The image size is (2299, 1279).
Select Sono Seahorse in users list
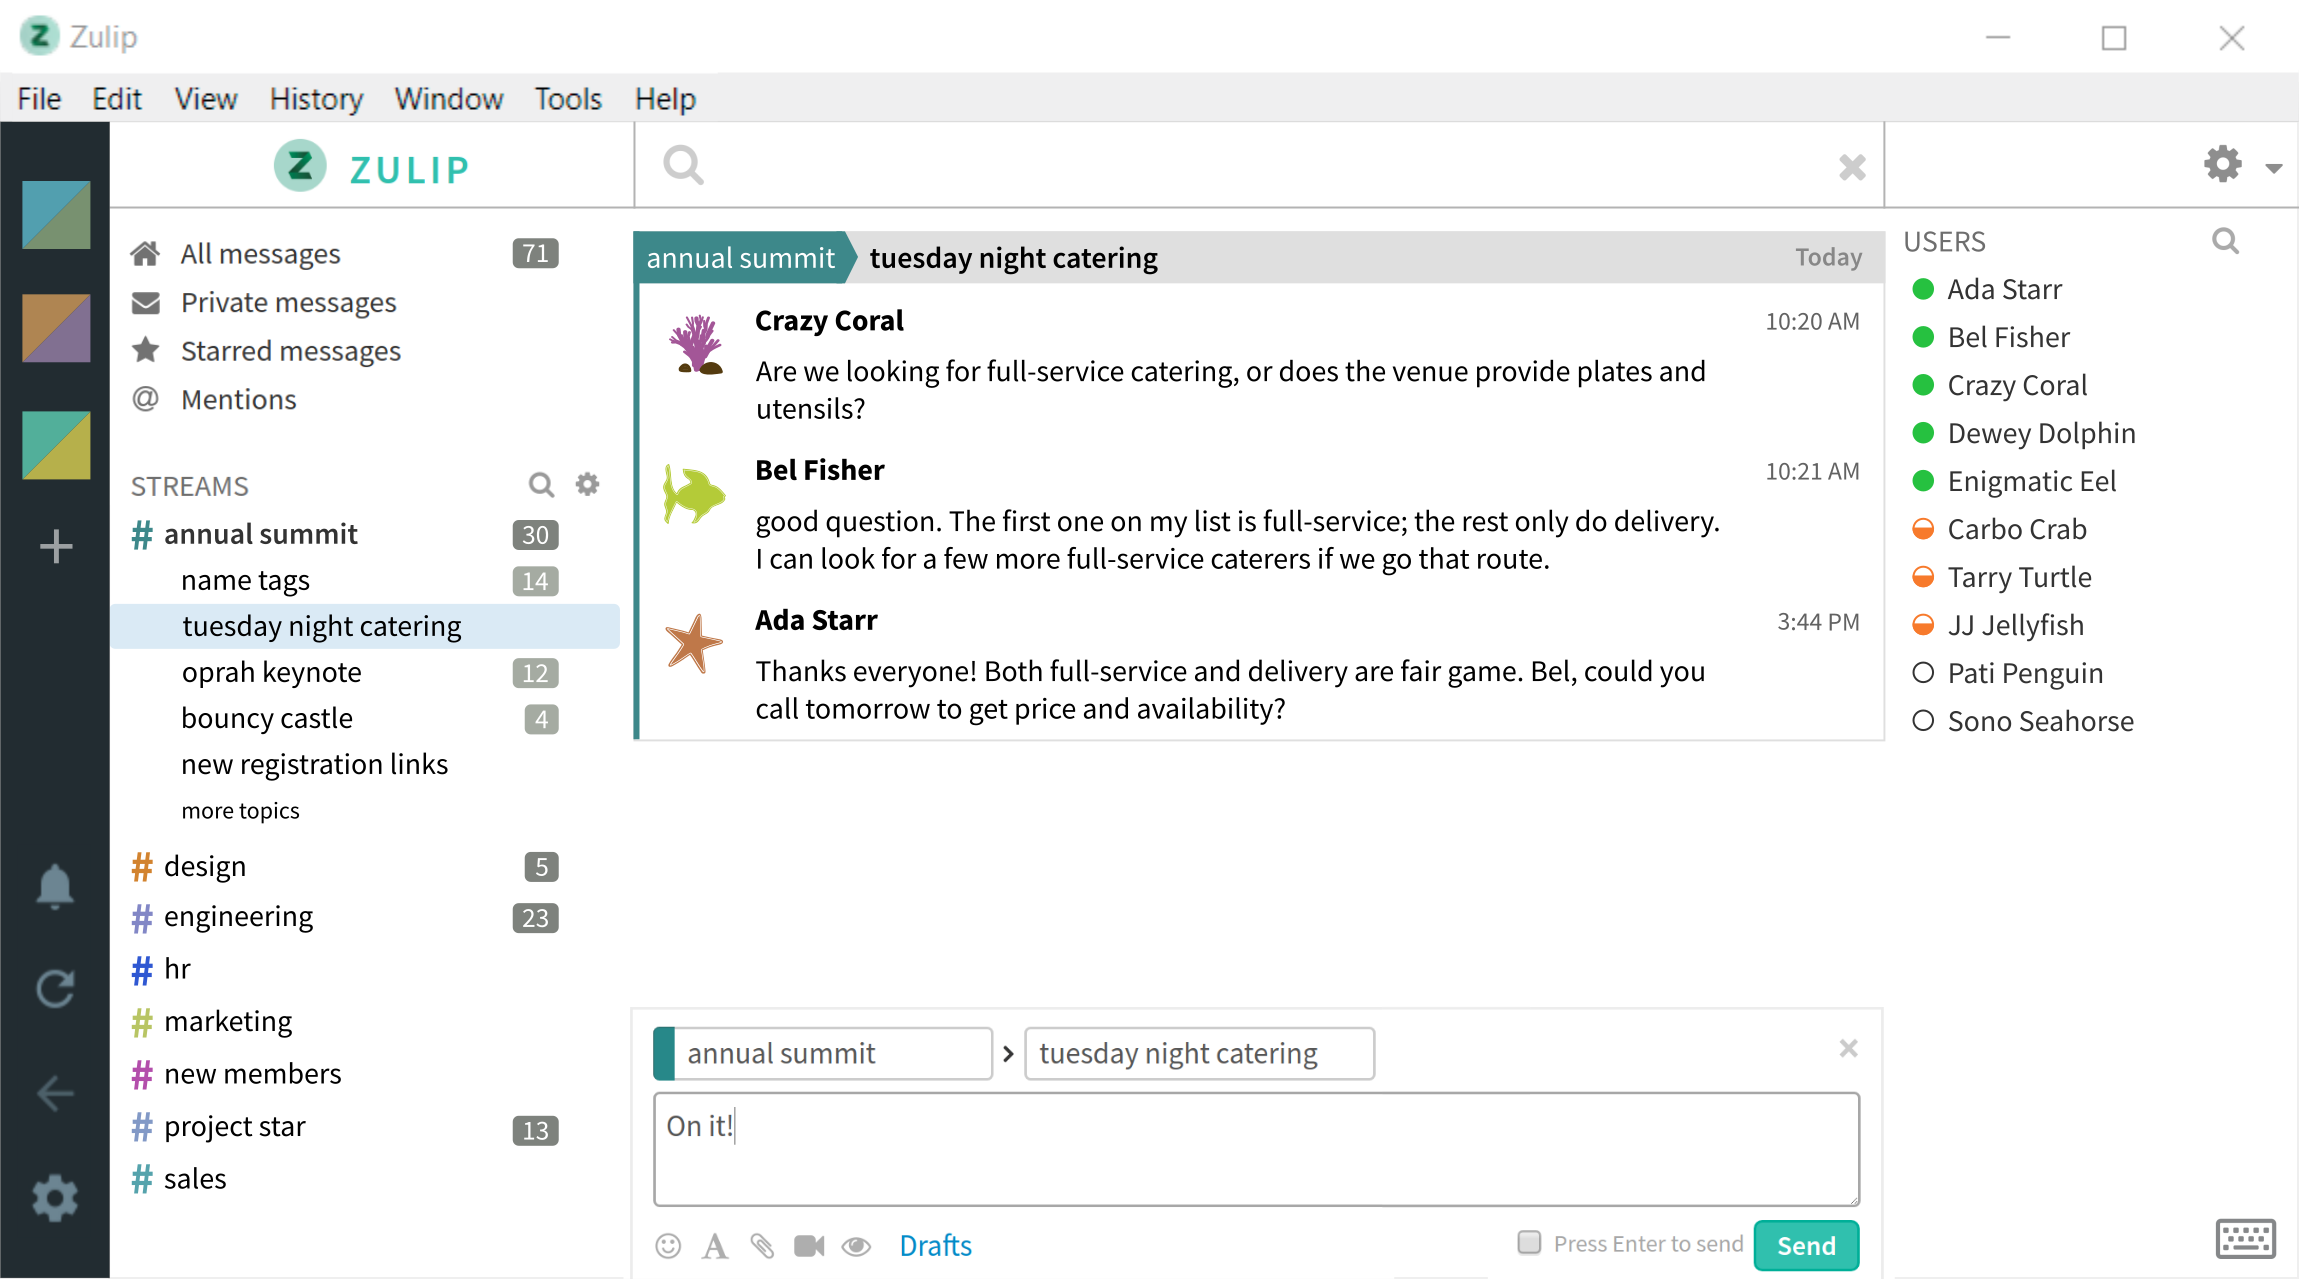[2040, 721]
